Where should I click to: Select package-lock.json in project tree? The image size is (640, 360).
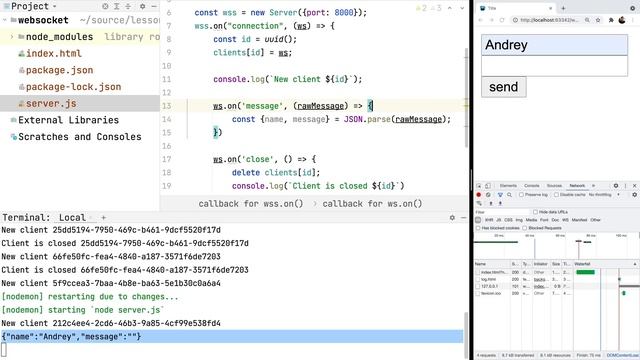pos(73,87)
